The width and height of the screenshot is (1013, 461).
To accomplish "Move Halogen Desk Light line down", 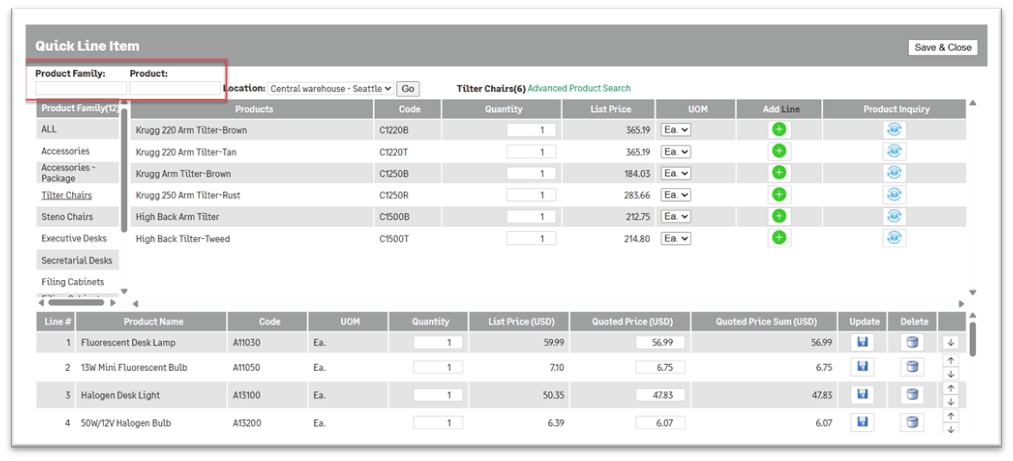I will [950, 402].
